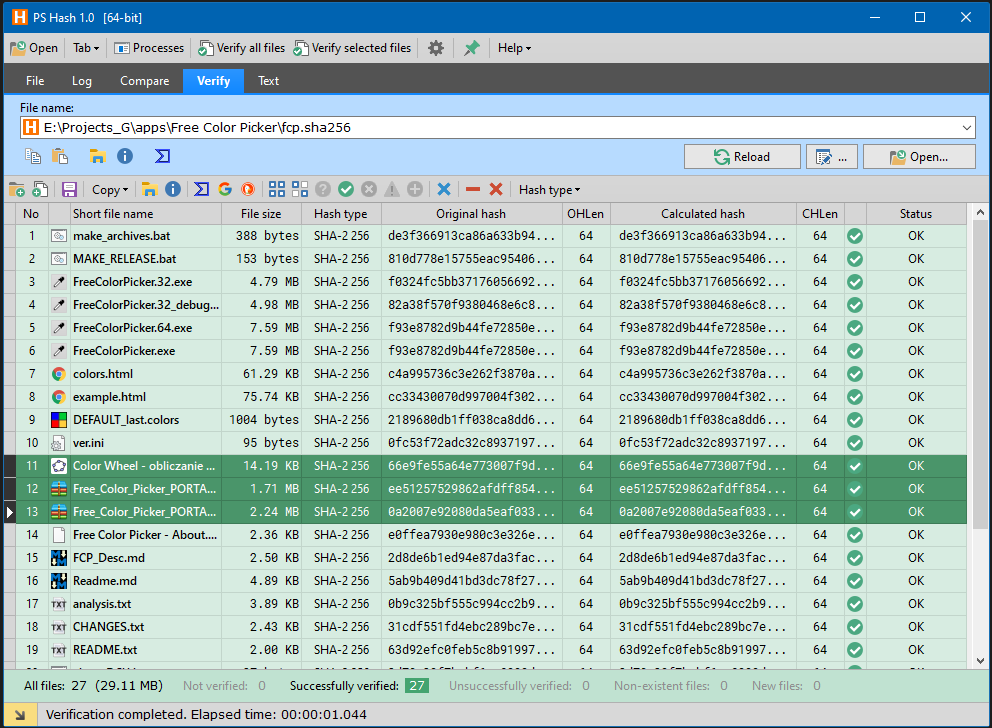Click the red X delete icon
Screen dimensions: 992x728
coord(496,189)
